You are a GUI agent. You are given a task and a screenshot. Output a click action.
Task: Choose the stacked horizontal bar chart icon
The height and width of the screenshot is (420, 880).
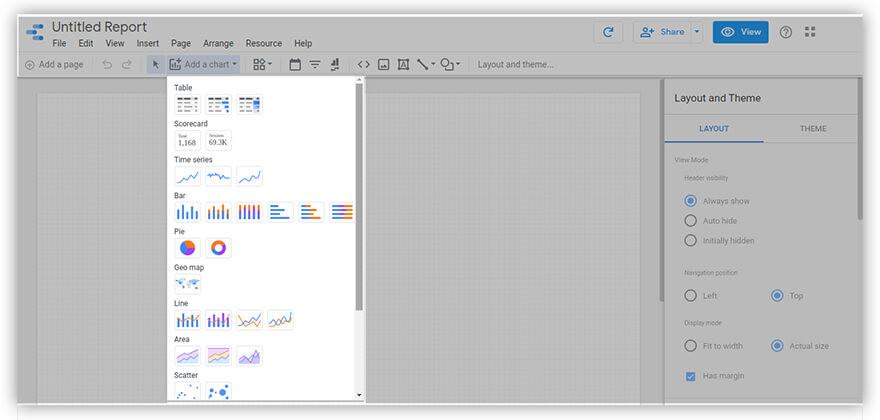point(311,212)
